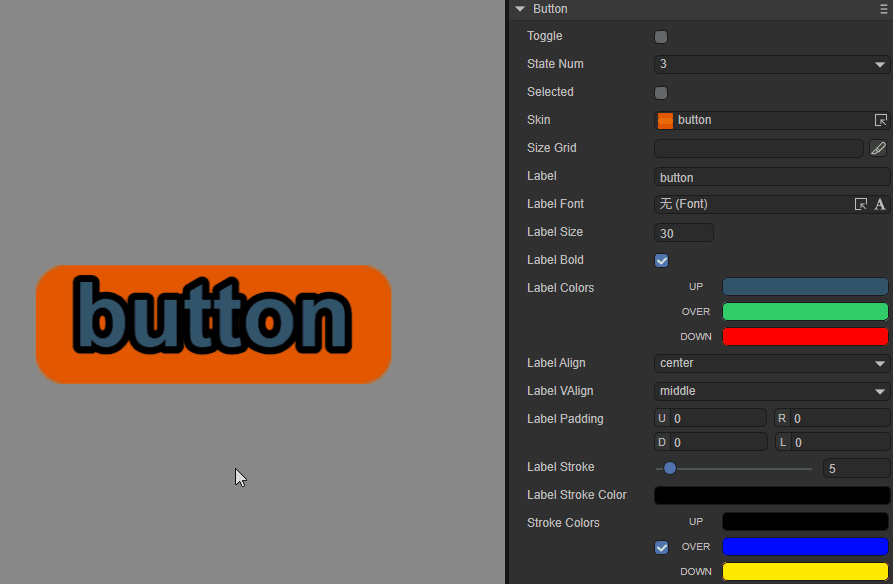The width and height of the screenshot is (893, 584).
Task: Uncheck the Label Bold checkbox
Action: coord(661,260)
